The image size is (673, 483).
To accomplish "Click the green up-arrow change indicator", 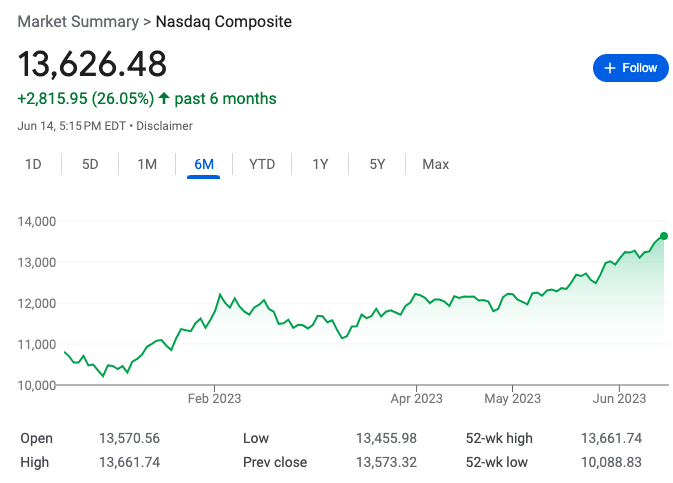I will pos(164,98).
